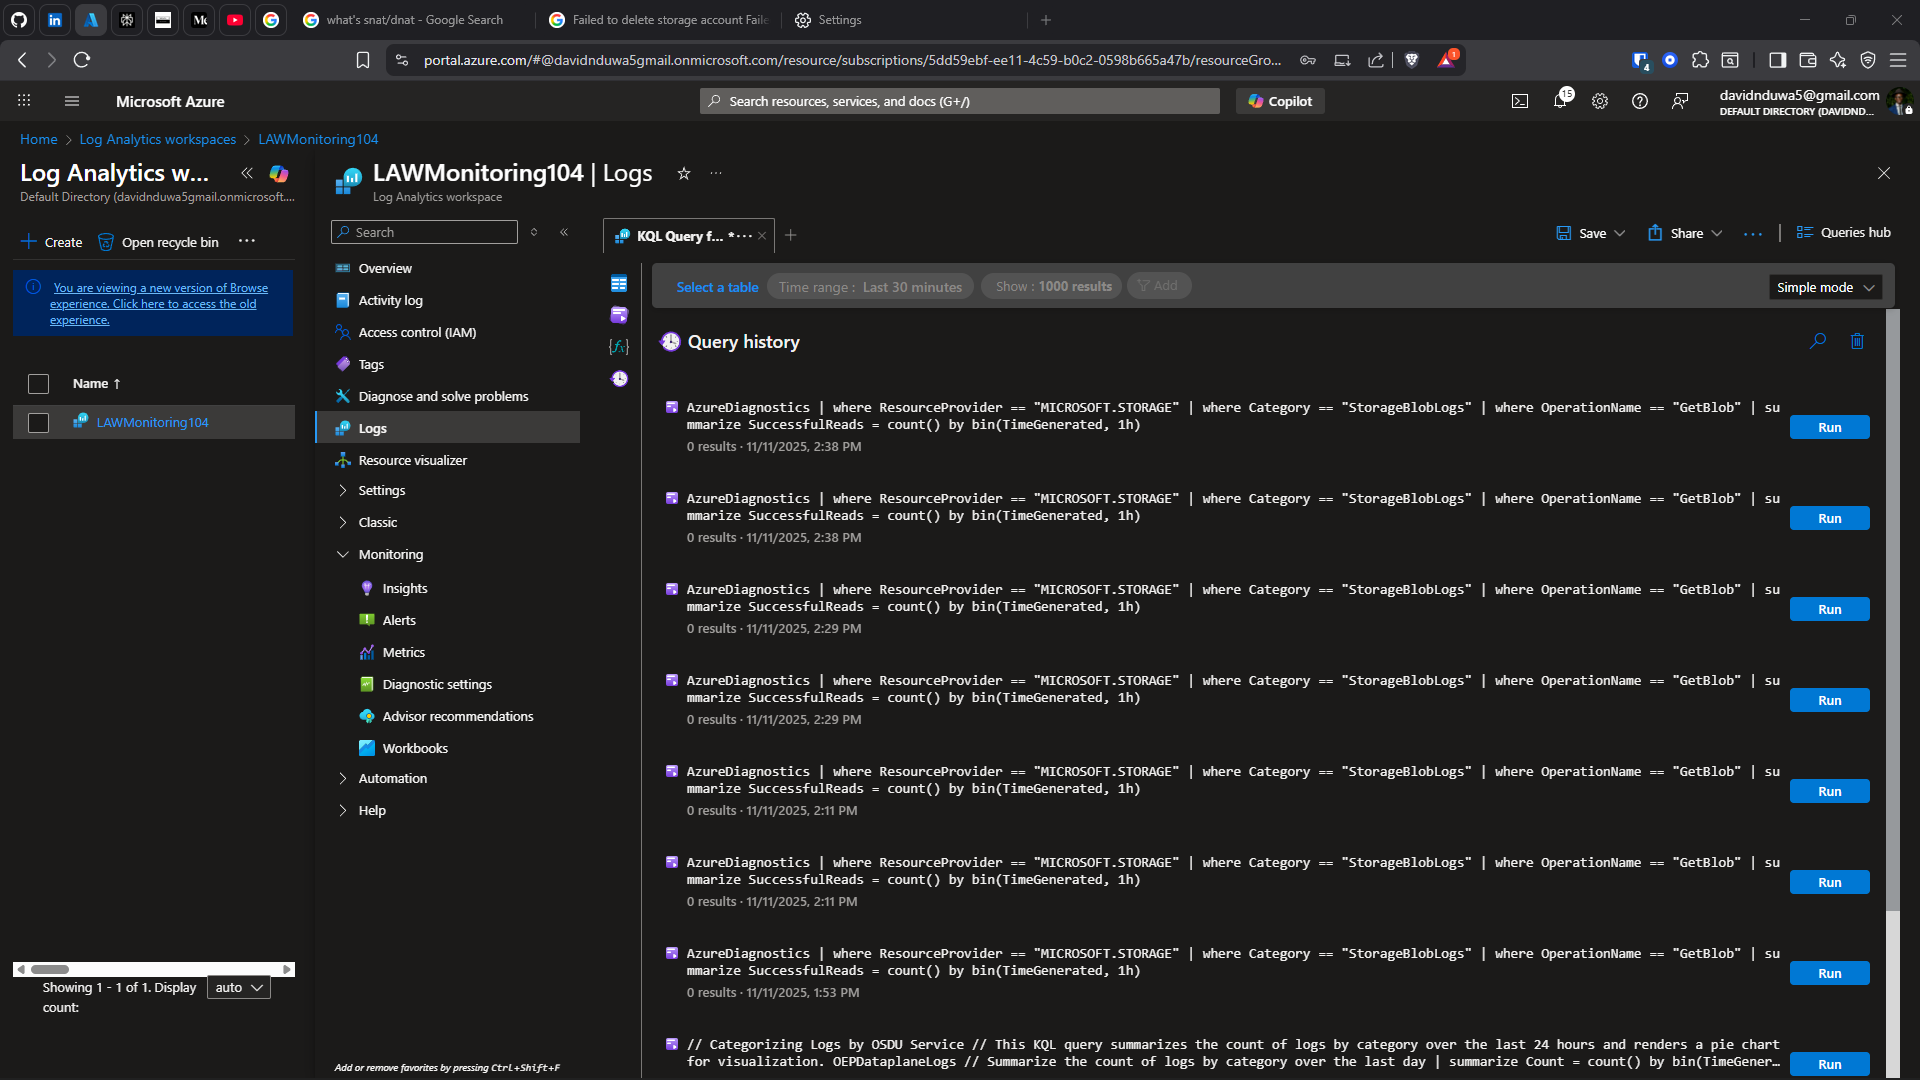
Task: Bookmark this page in browser
Action: (363, 60)
